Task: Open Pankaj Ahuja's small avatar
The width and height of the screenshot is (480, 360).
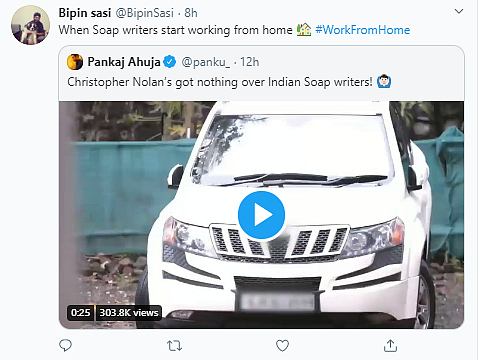Action: 75,62
